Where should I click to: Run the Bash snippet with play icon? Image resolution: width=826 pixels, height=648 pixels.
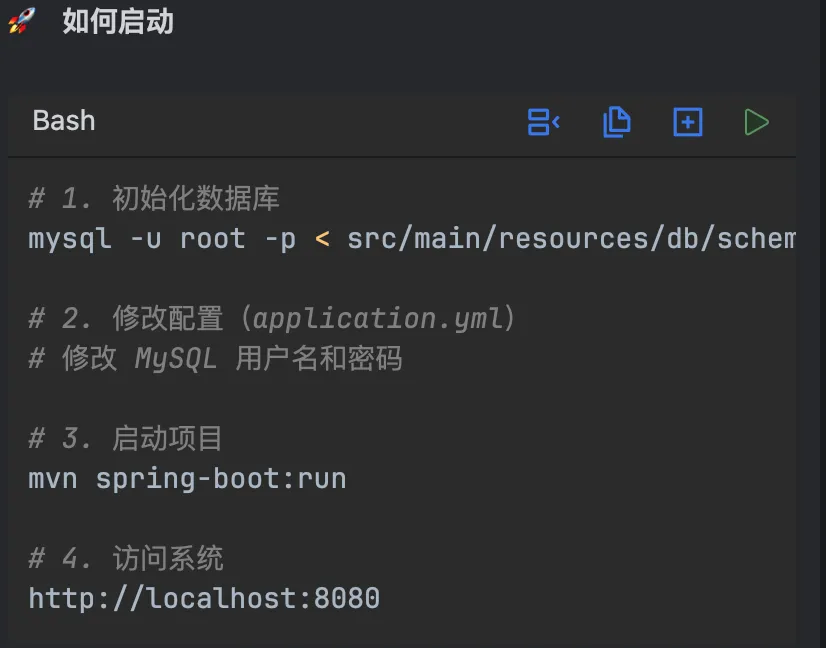tap(756, 122)
